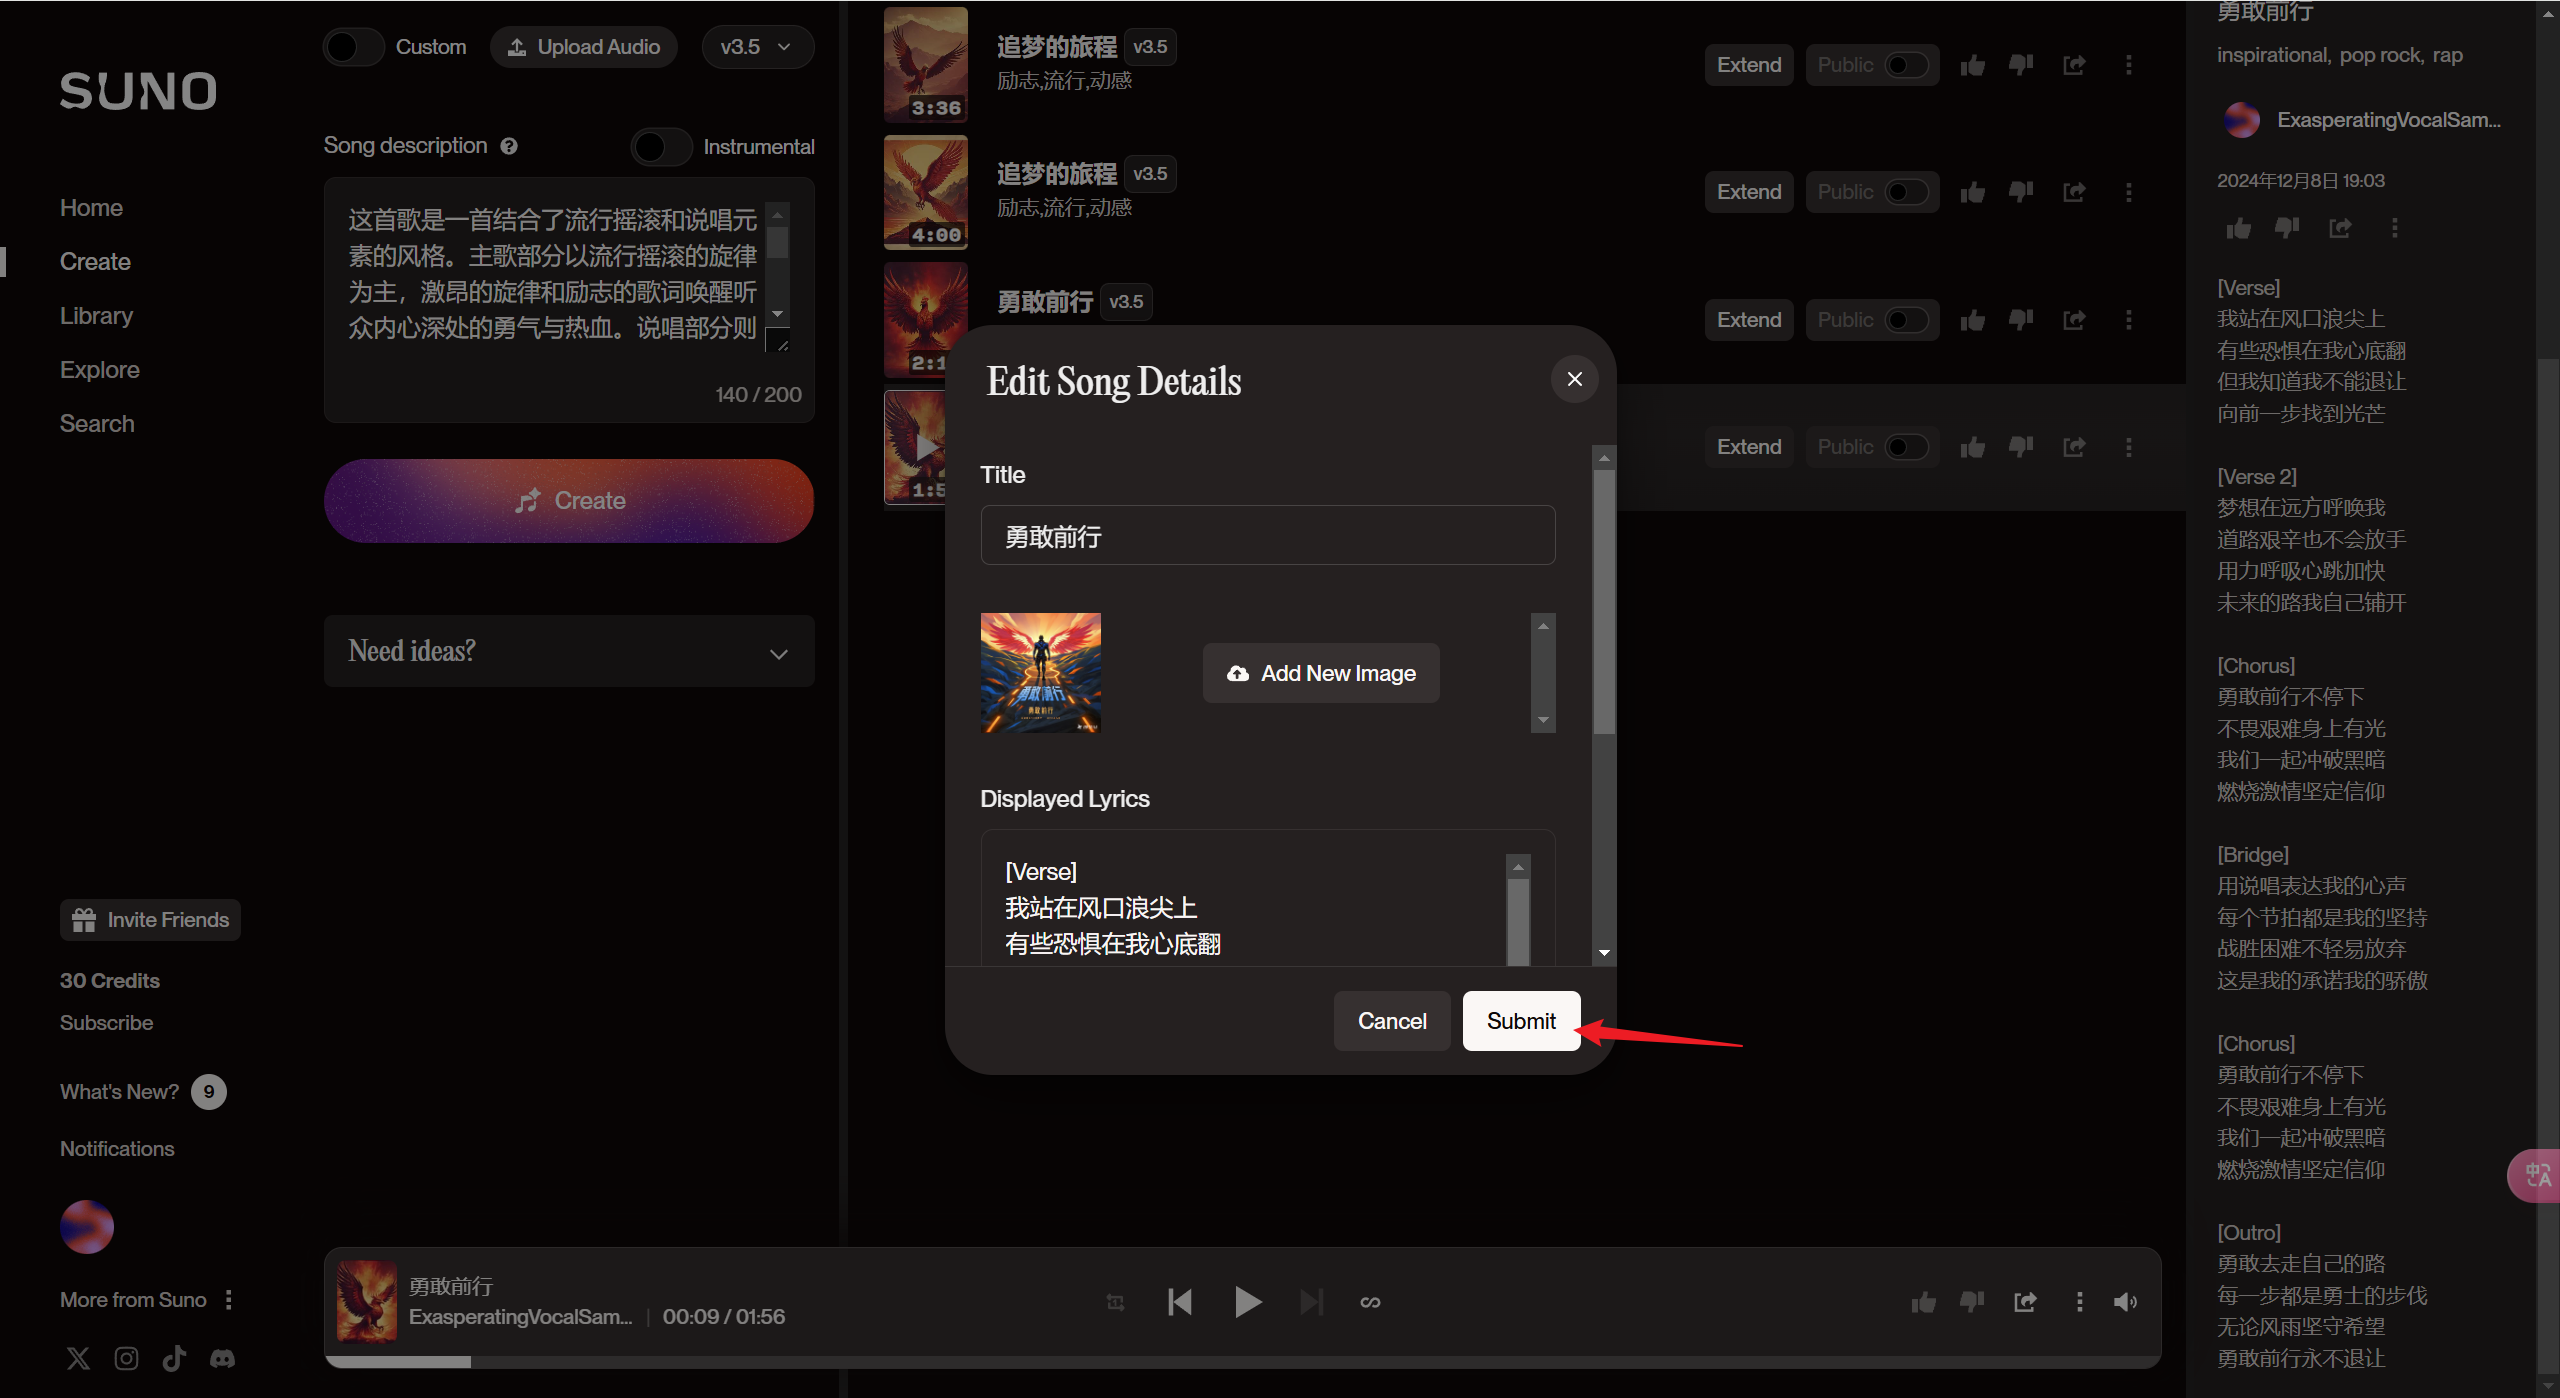This screenshot has height=1398, width=2560.
Task: Click the Title input field in dialog
Action: (1267, 536)
